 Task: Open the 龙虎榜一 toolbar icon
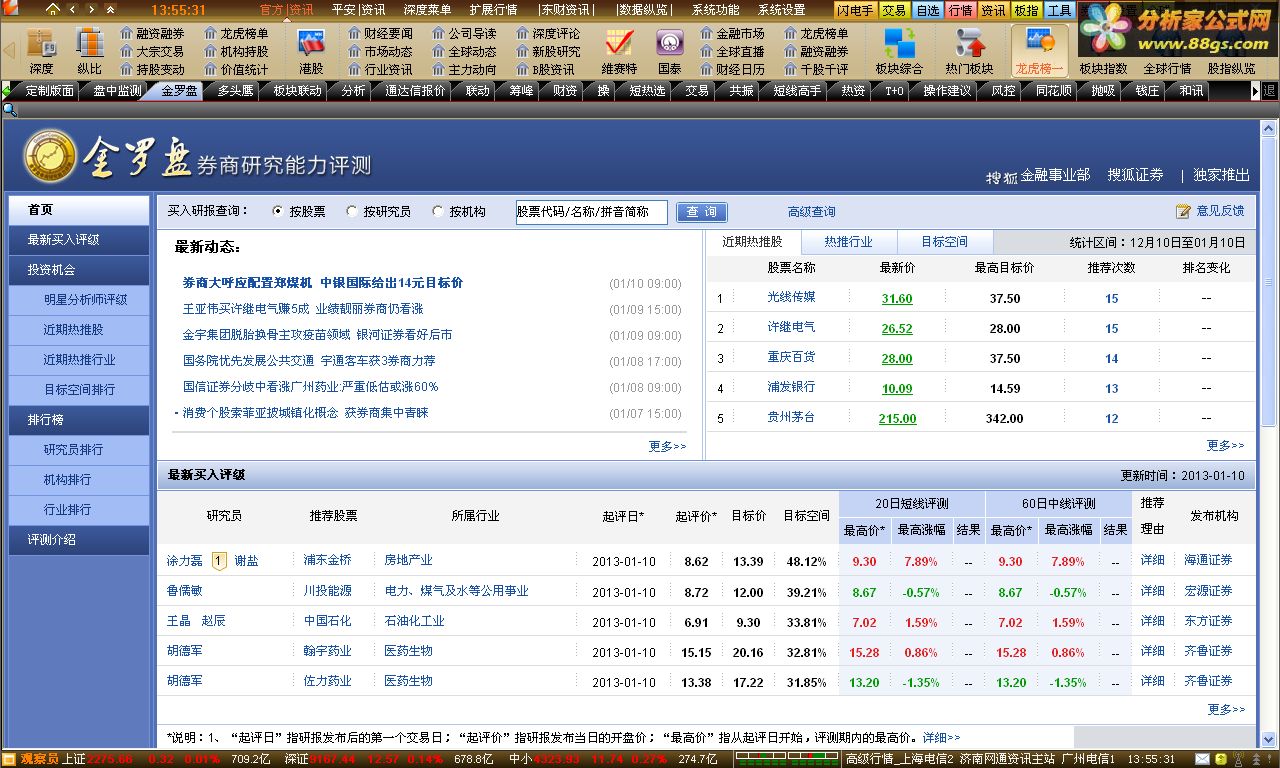[x=1039, y=50]
